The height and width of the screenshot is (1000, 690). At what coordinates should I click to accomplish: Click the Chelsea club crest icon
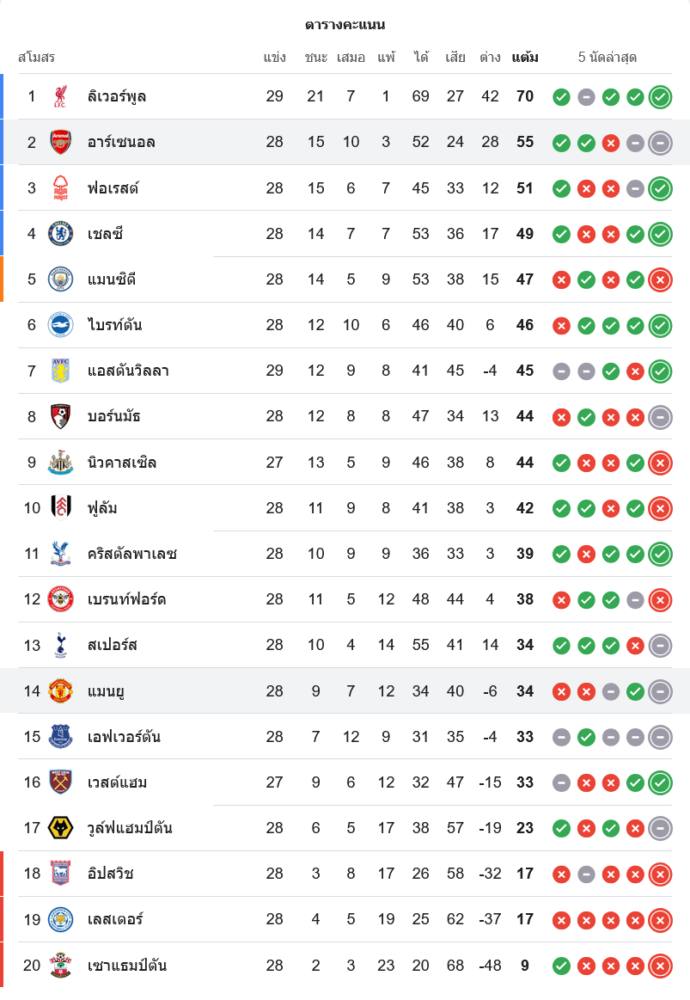(61, 234)
